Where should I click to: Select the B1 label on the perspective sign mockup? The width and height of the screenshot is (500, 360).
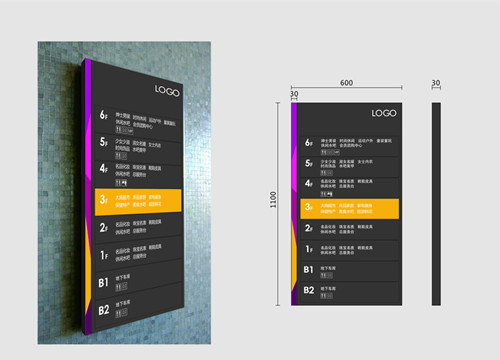tap(103, 283)
